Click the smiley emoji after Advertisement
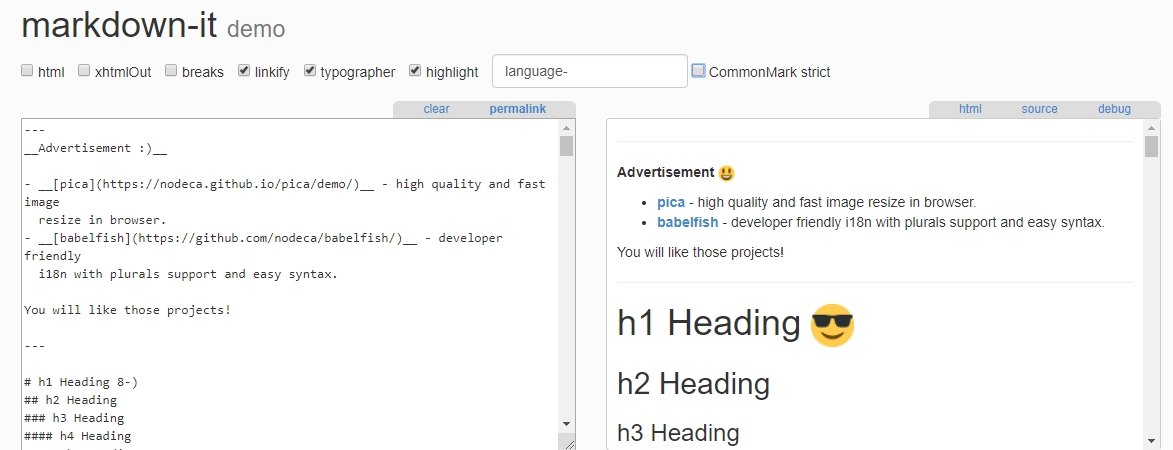This screenshot has height=450, width=1173. [x=727, y=173]
